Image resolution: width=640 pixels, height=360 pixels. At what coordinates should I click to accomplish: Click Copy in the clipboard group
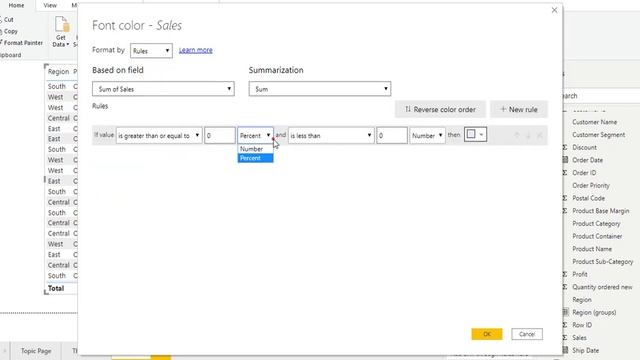tap(10, 31)
